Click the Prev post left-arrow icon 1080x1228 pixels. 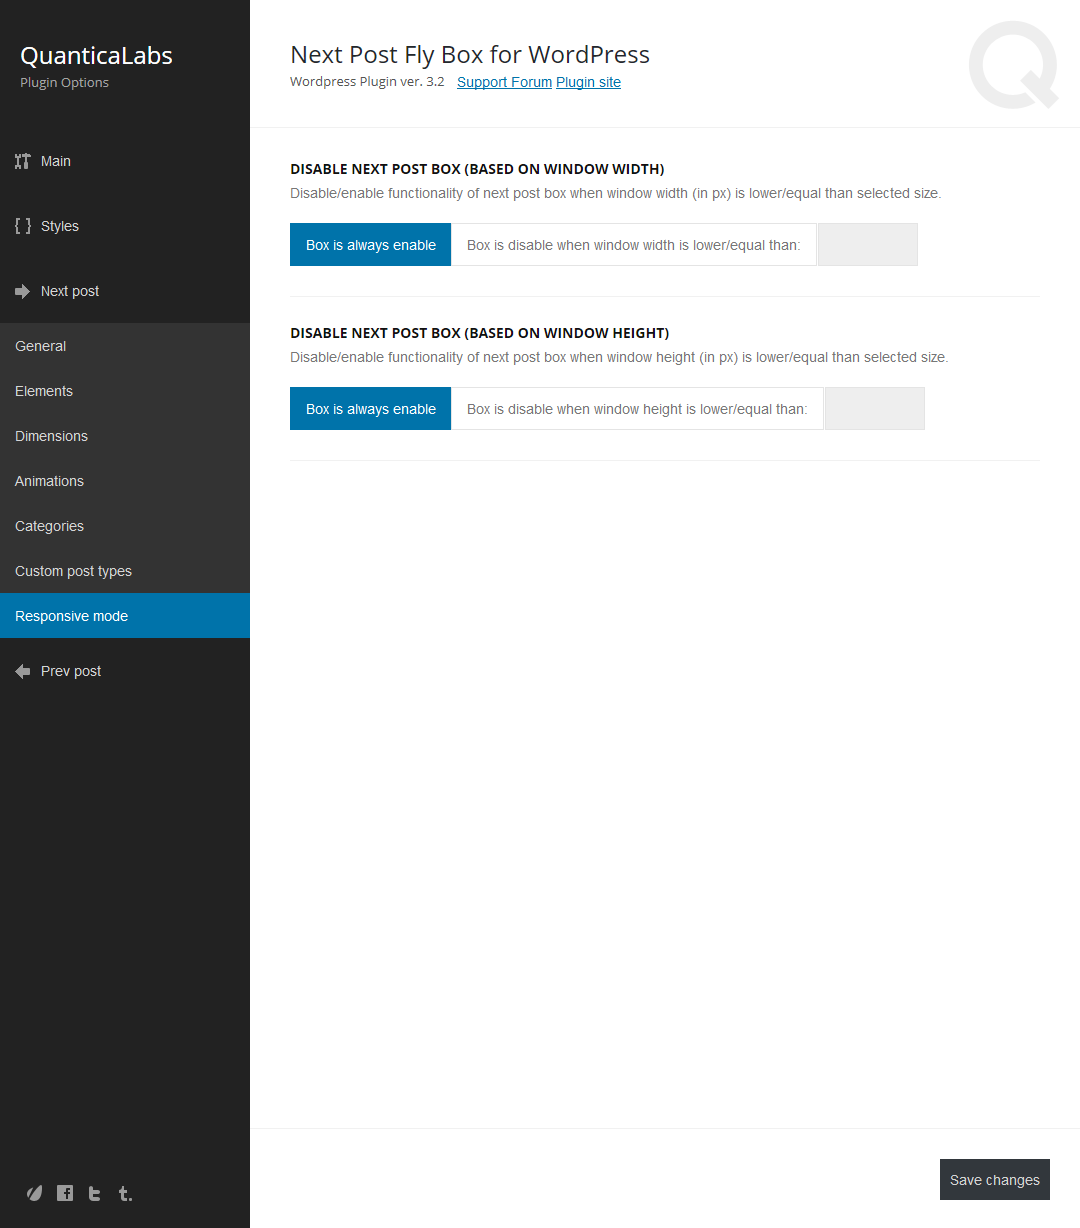[x=23, y=671]
